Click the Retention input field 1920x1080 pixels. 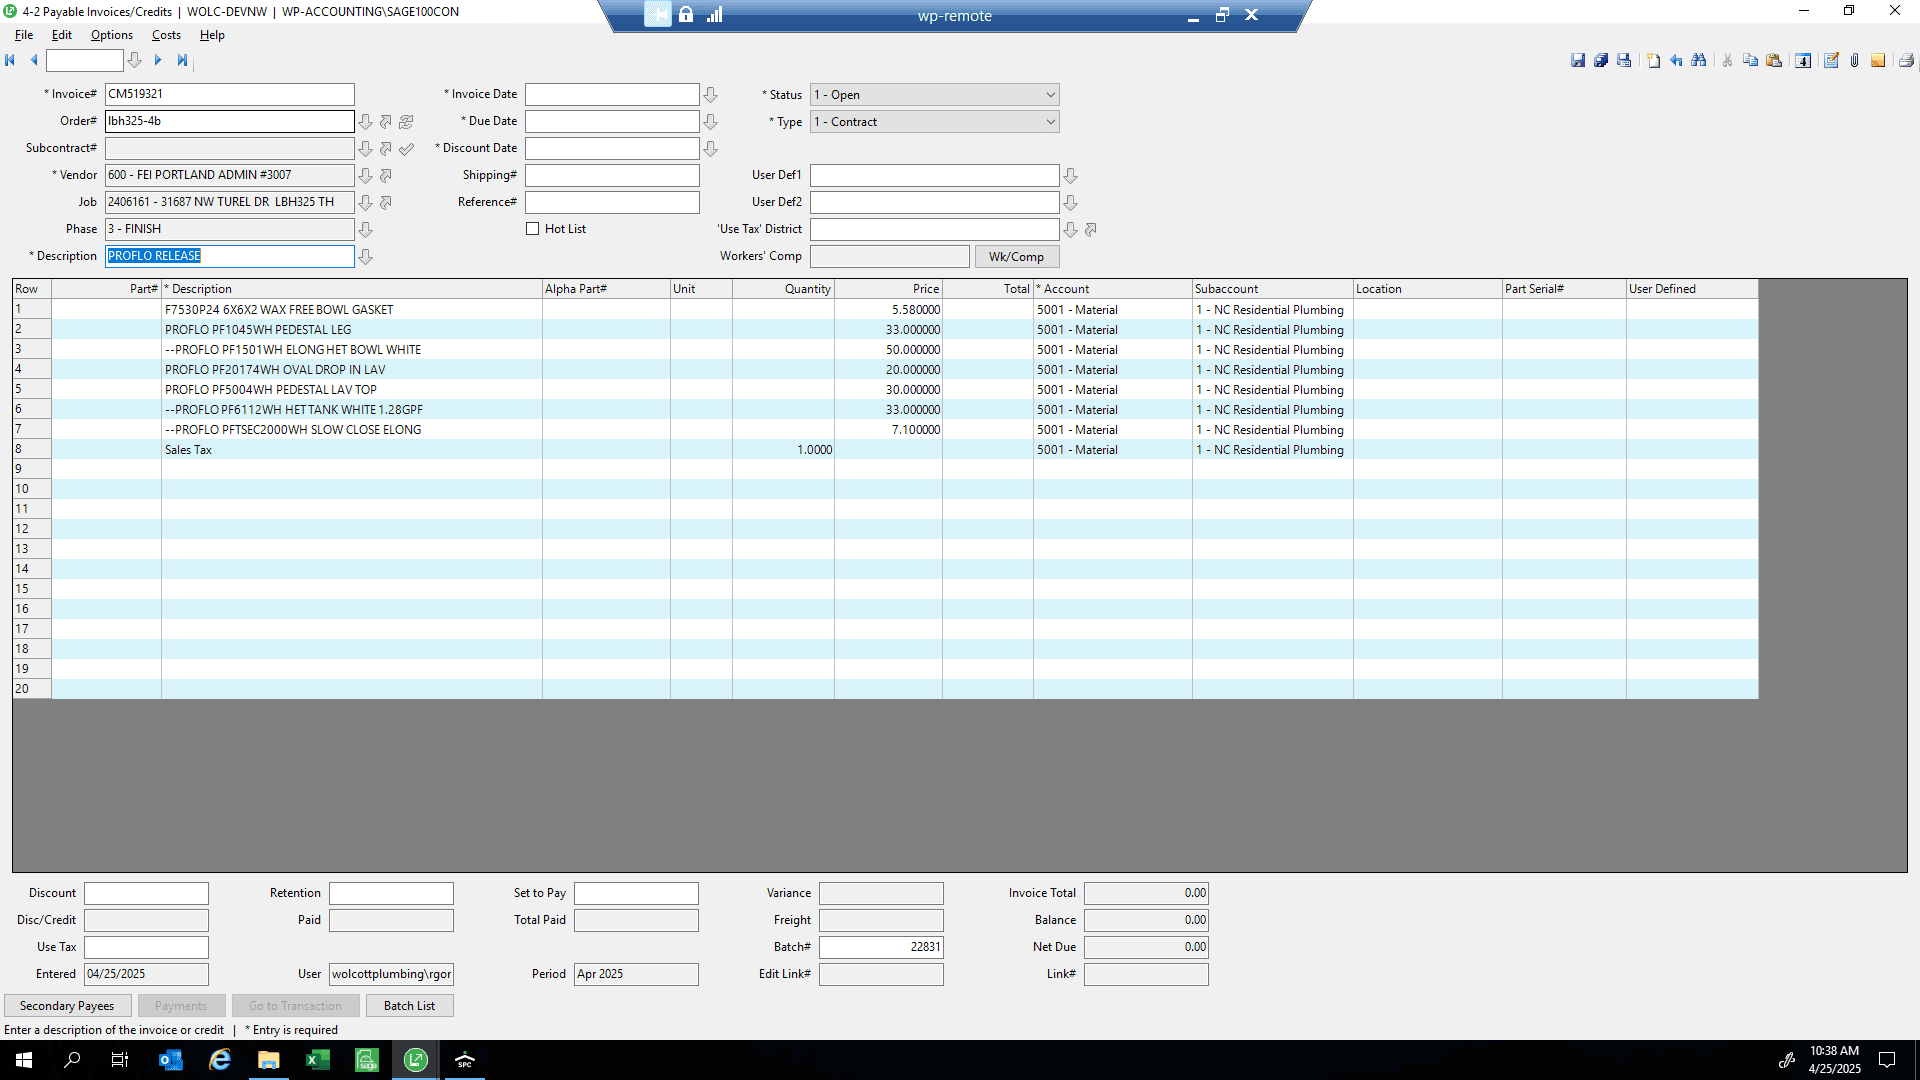point(391,893)
